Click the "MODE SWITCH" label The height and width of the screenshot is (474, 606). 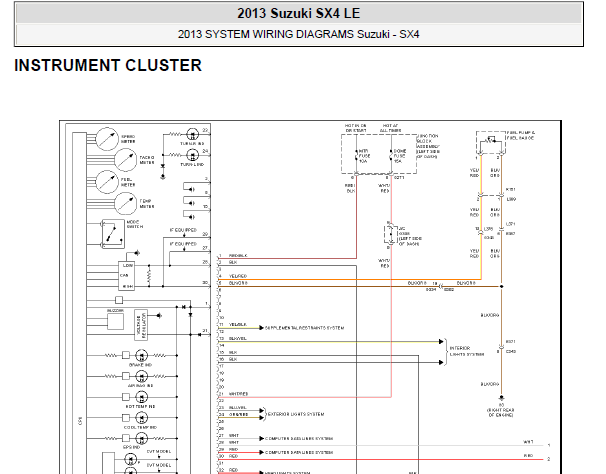(134, 224)
